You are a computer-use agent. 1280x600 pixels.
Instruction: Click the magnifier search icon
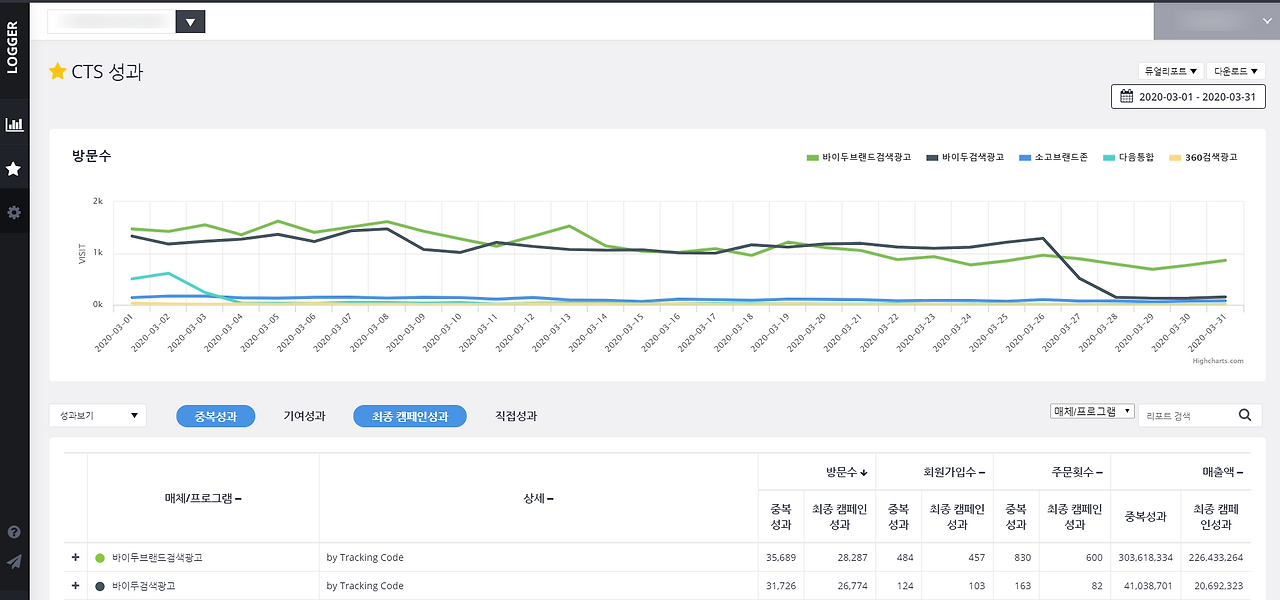(x=1245, y=415)
